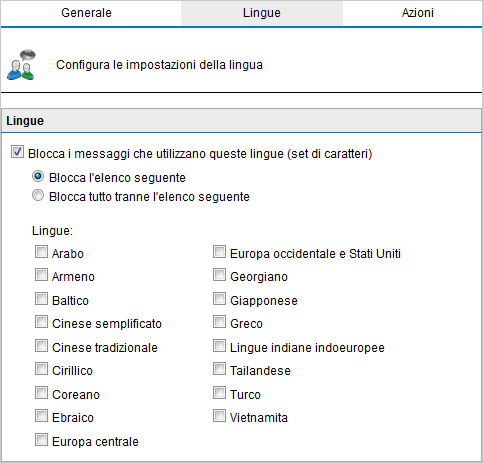The width and height of the screenshot is (483, 463).
Task: Tick Lingue indiane indoeuropee checkbox
Action: point(219,346)
